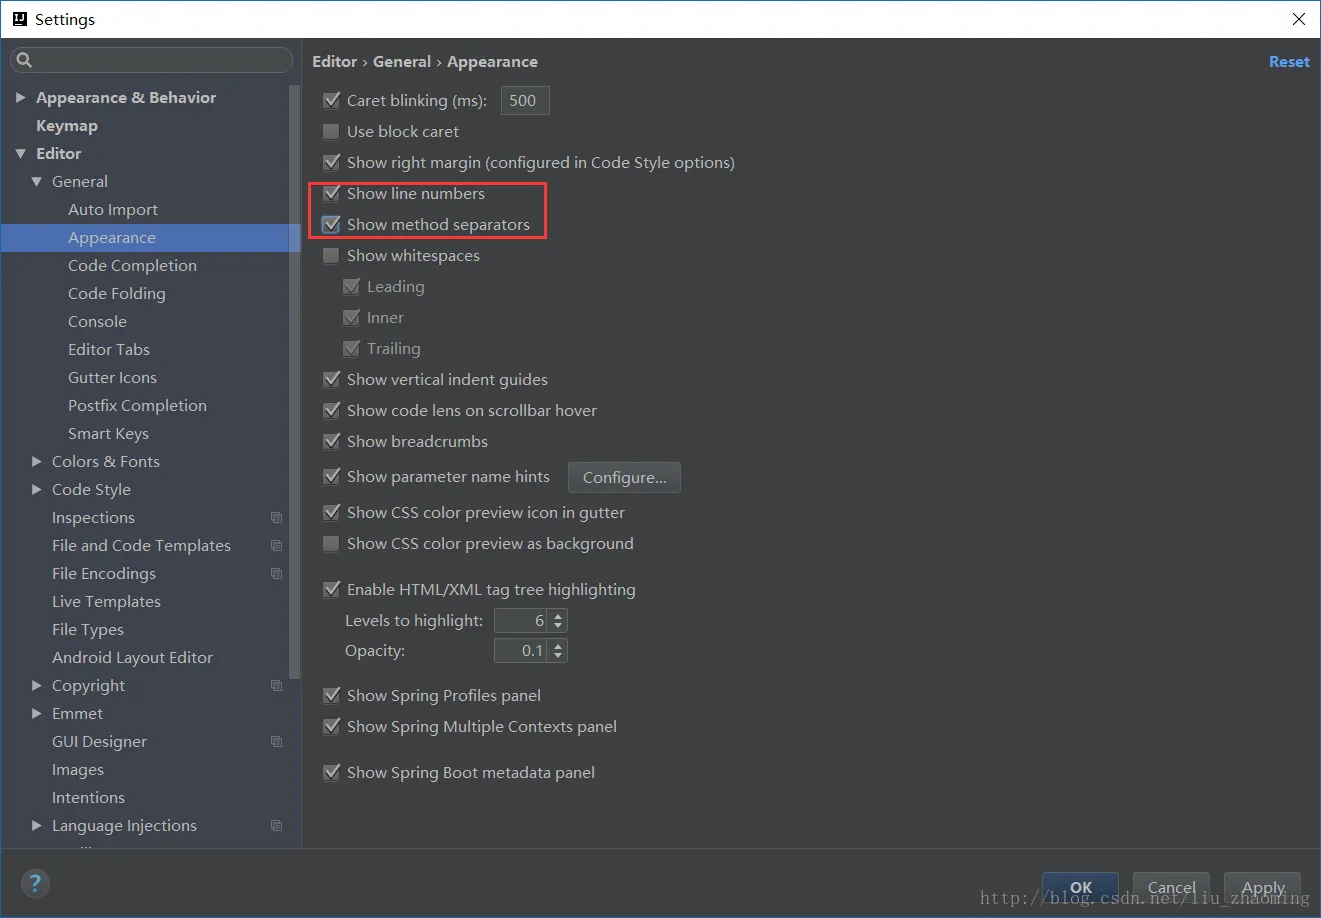Increase the Opacity value
The height and width of the screenshot is (918, 1321).
558,645
